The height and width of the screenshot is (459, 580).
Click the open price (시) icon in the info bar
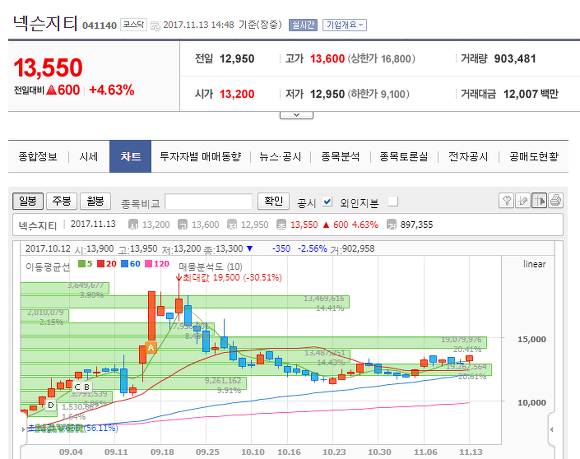tap(133, 225)
